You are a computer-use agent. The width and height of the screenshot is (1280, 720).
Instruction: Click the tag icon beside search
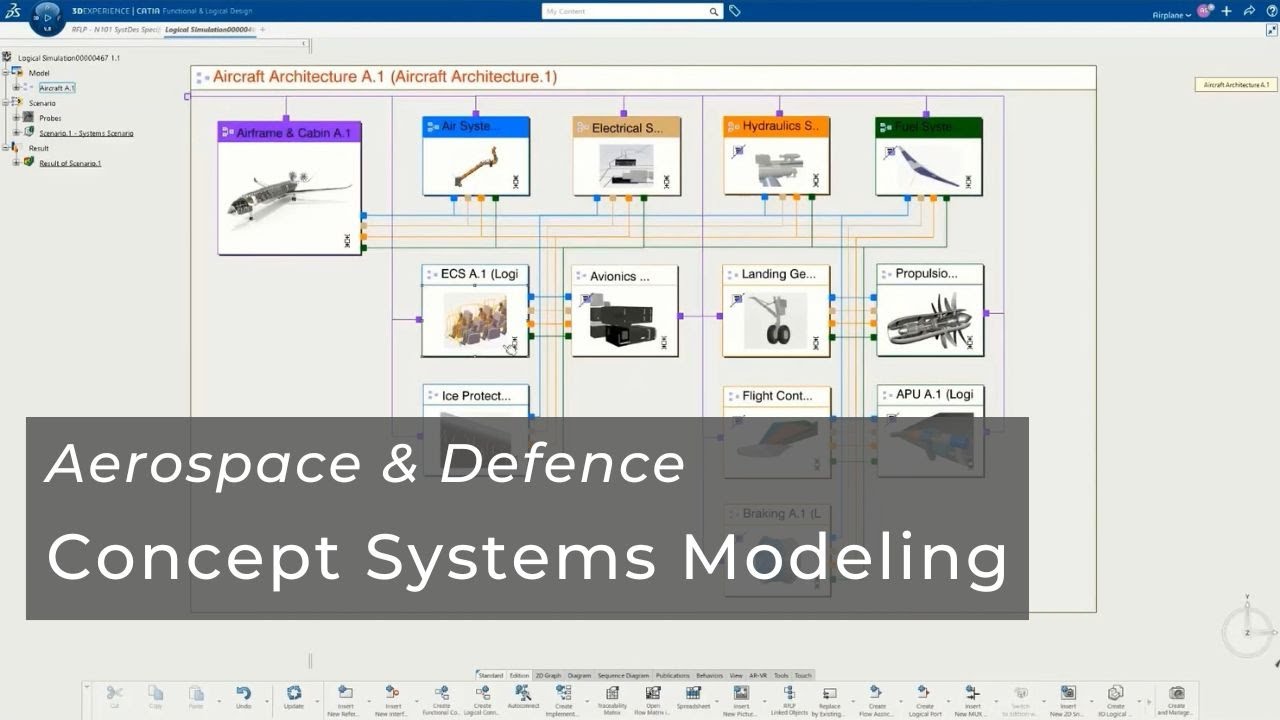[x=735, y=11]
